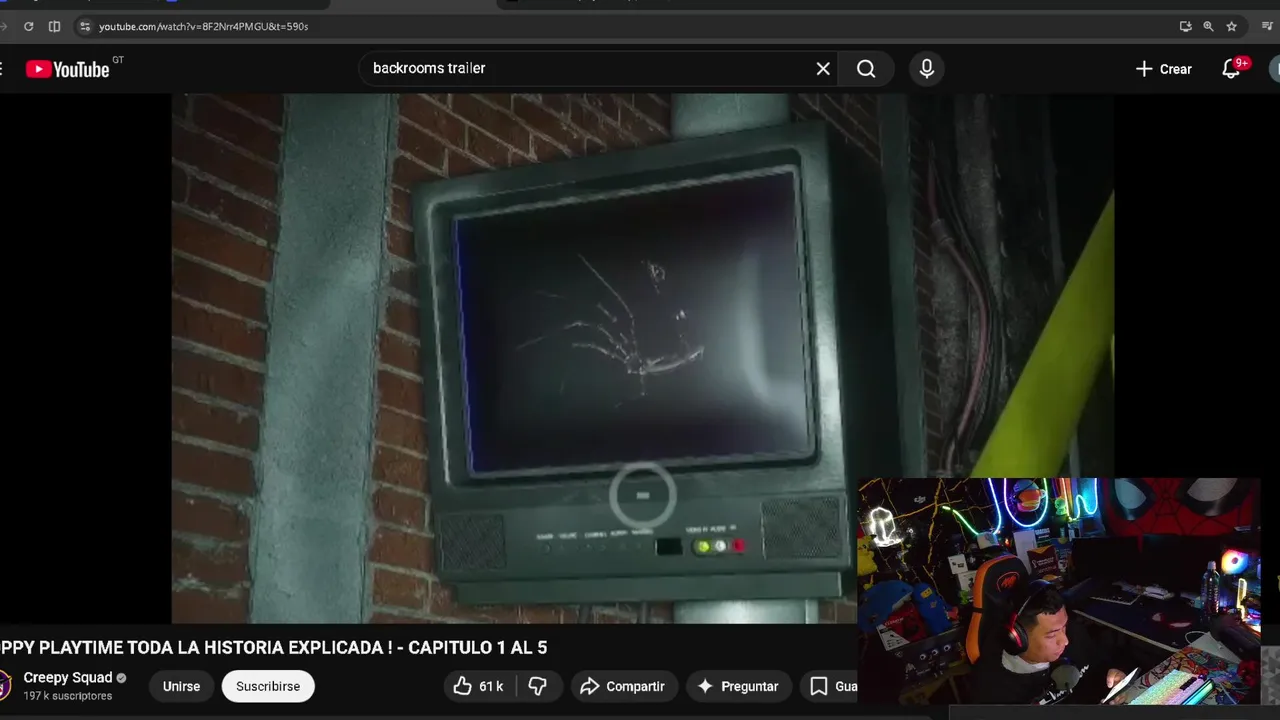1280x720 pixels.
Task: Like the video showing 61 k
Action: [x=478, y=686]
